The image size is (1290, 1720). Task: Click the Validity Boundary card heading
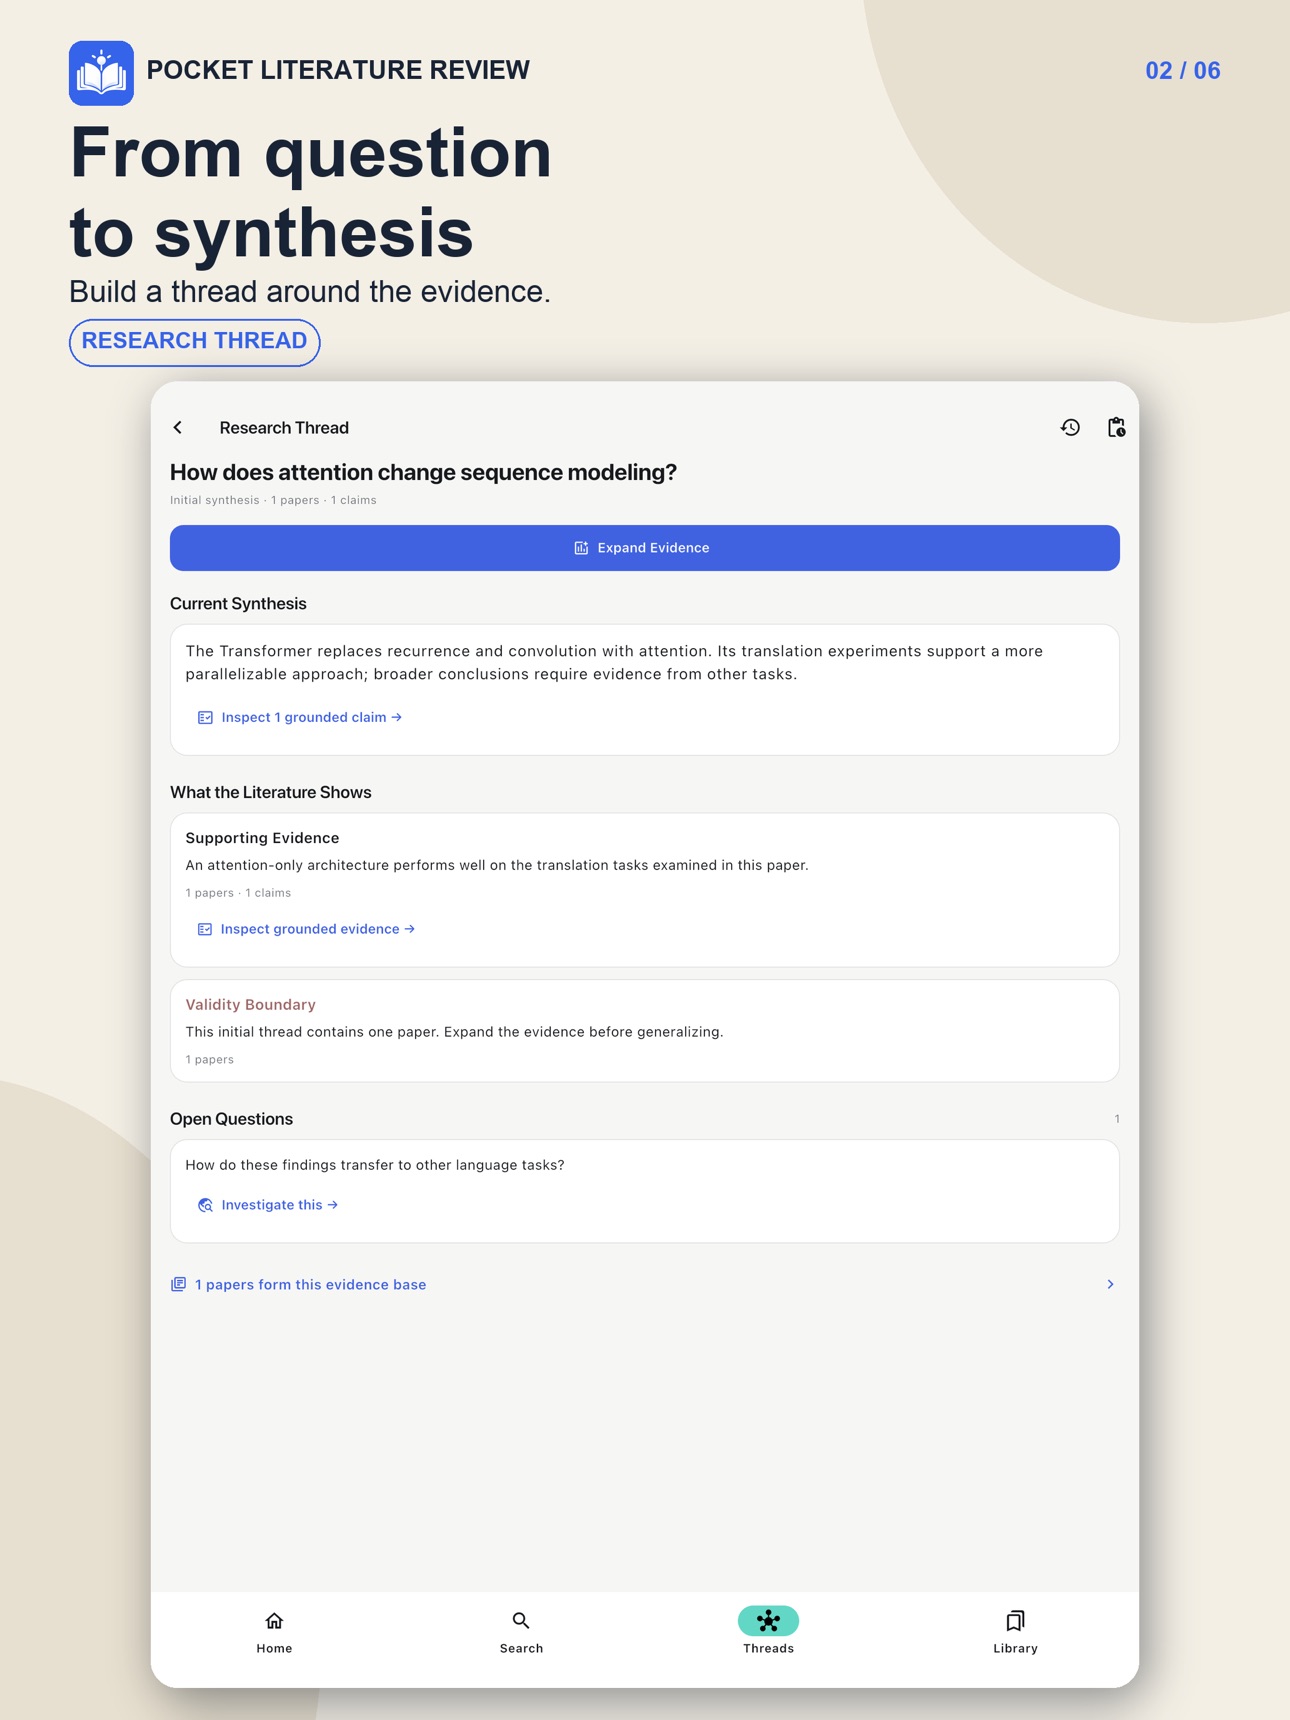point(250,1005)
